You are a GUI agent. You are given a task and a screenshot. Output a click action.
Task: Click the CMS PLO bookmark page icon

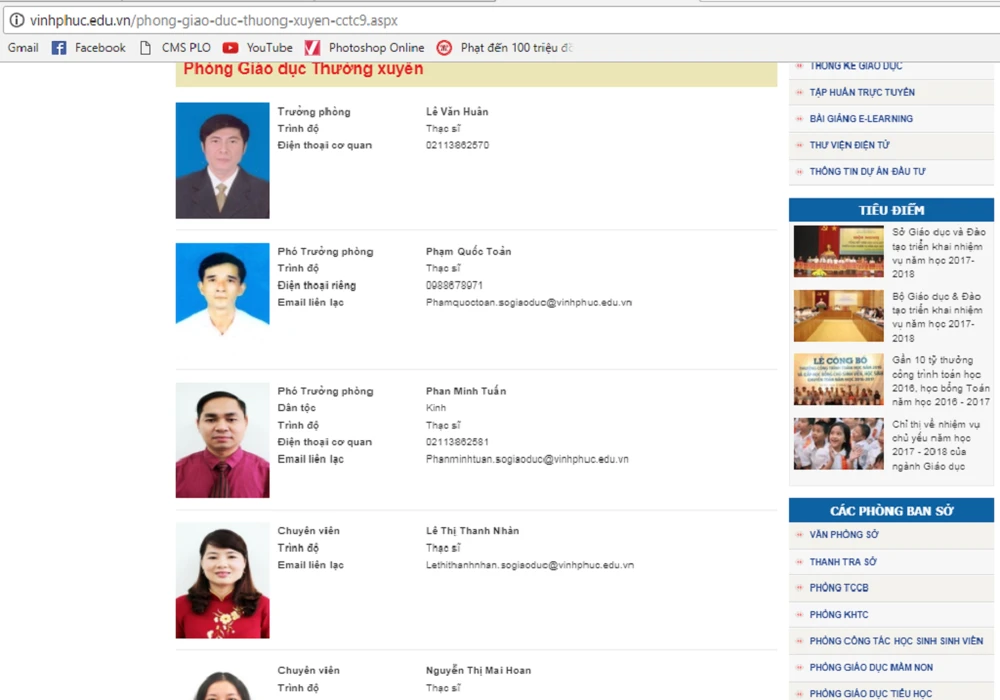coord(146,48)
